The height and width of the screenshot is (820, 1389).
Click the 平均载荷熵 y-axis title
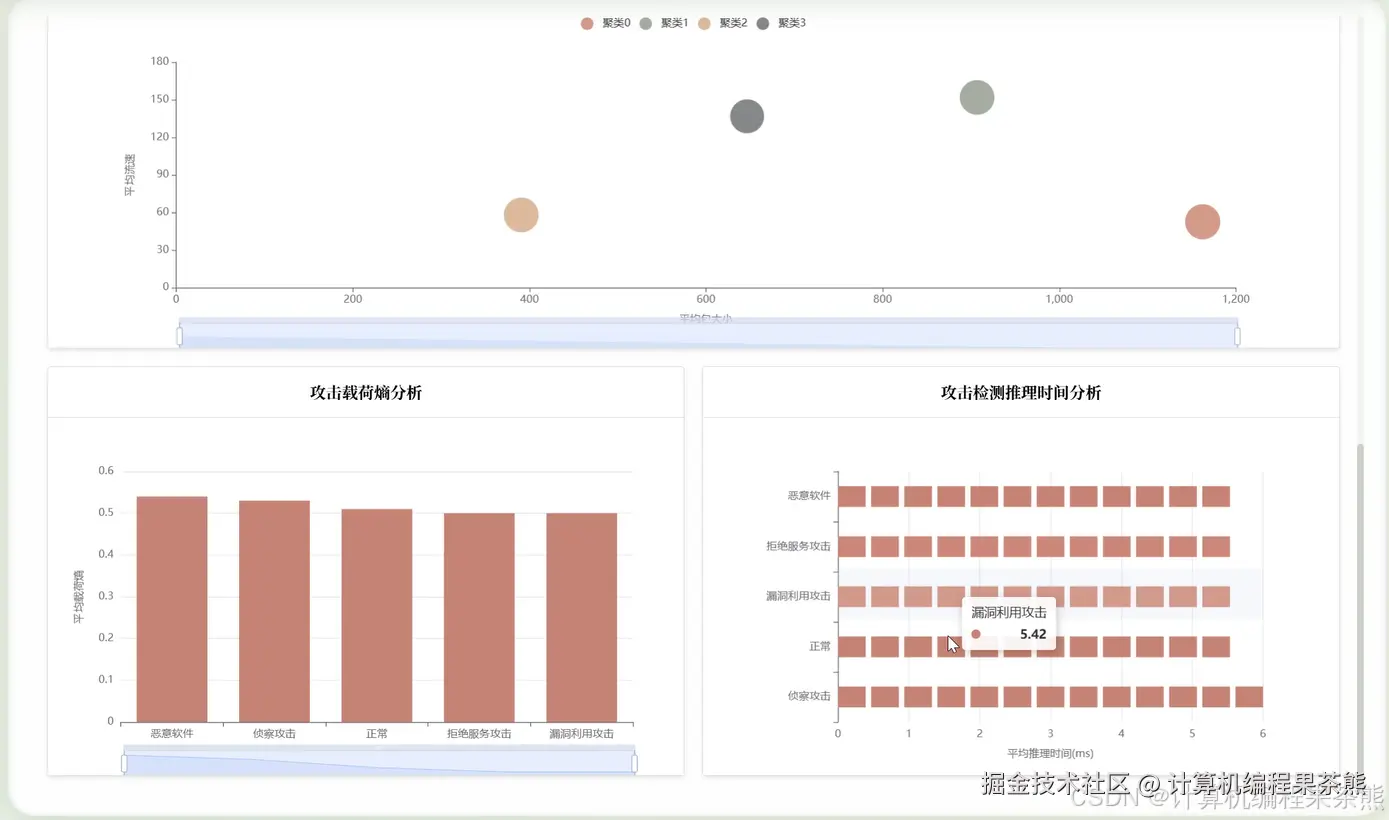pyautogui.click(x=78, y=597)
